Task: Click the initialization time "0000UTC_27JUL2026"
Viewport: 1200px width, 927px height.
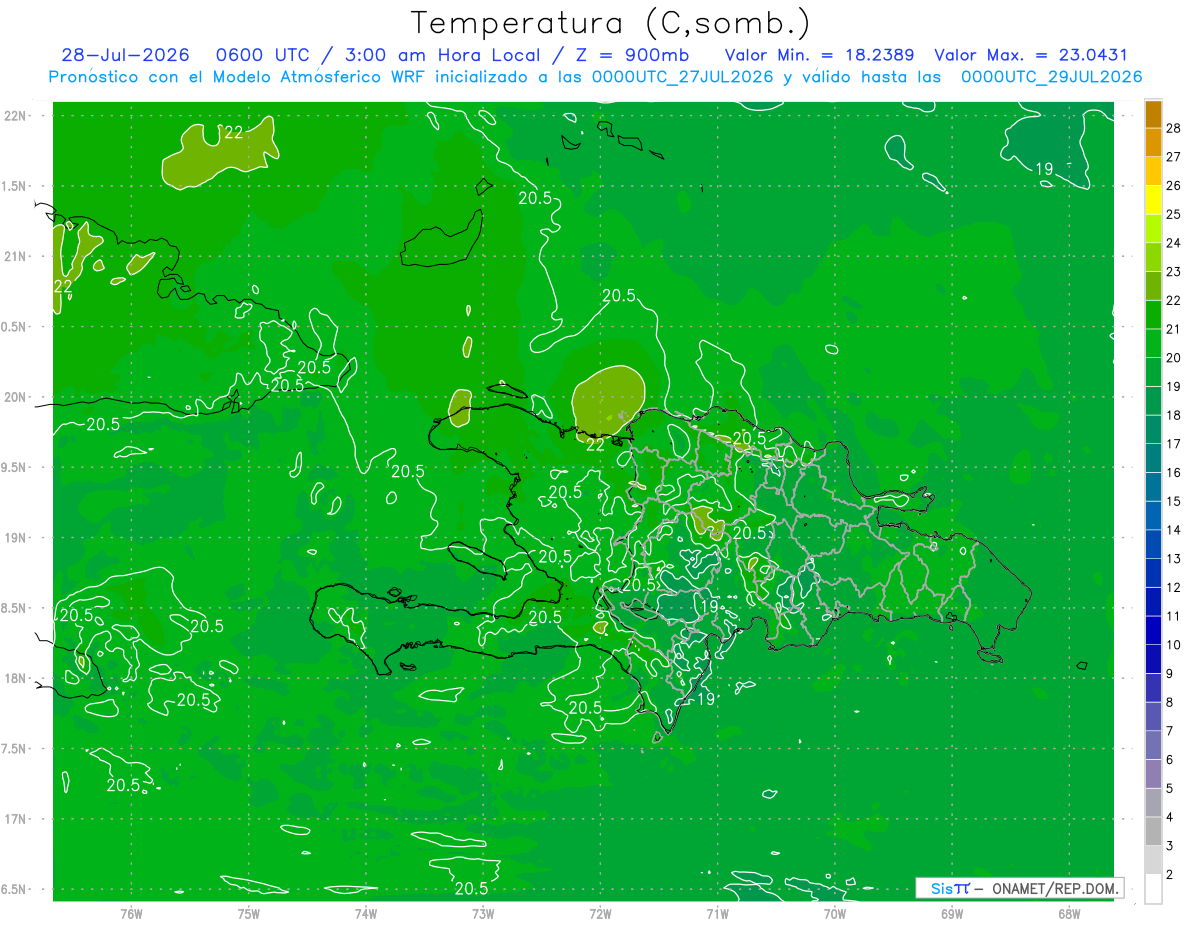Action: click(x=683, y=77)
